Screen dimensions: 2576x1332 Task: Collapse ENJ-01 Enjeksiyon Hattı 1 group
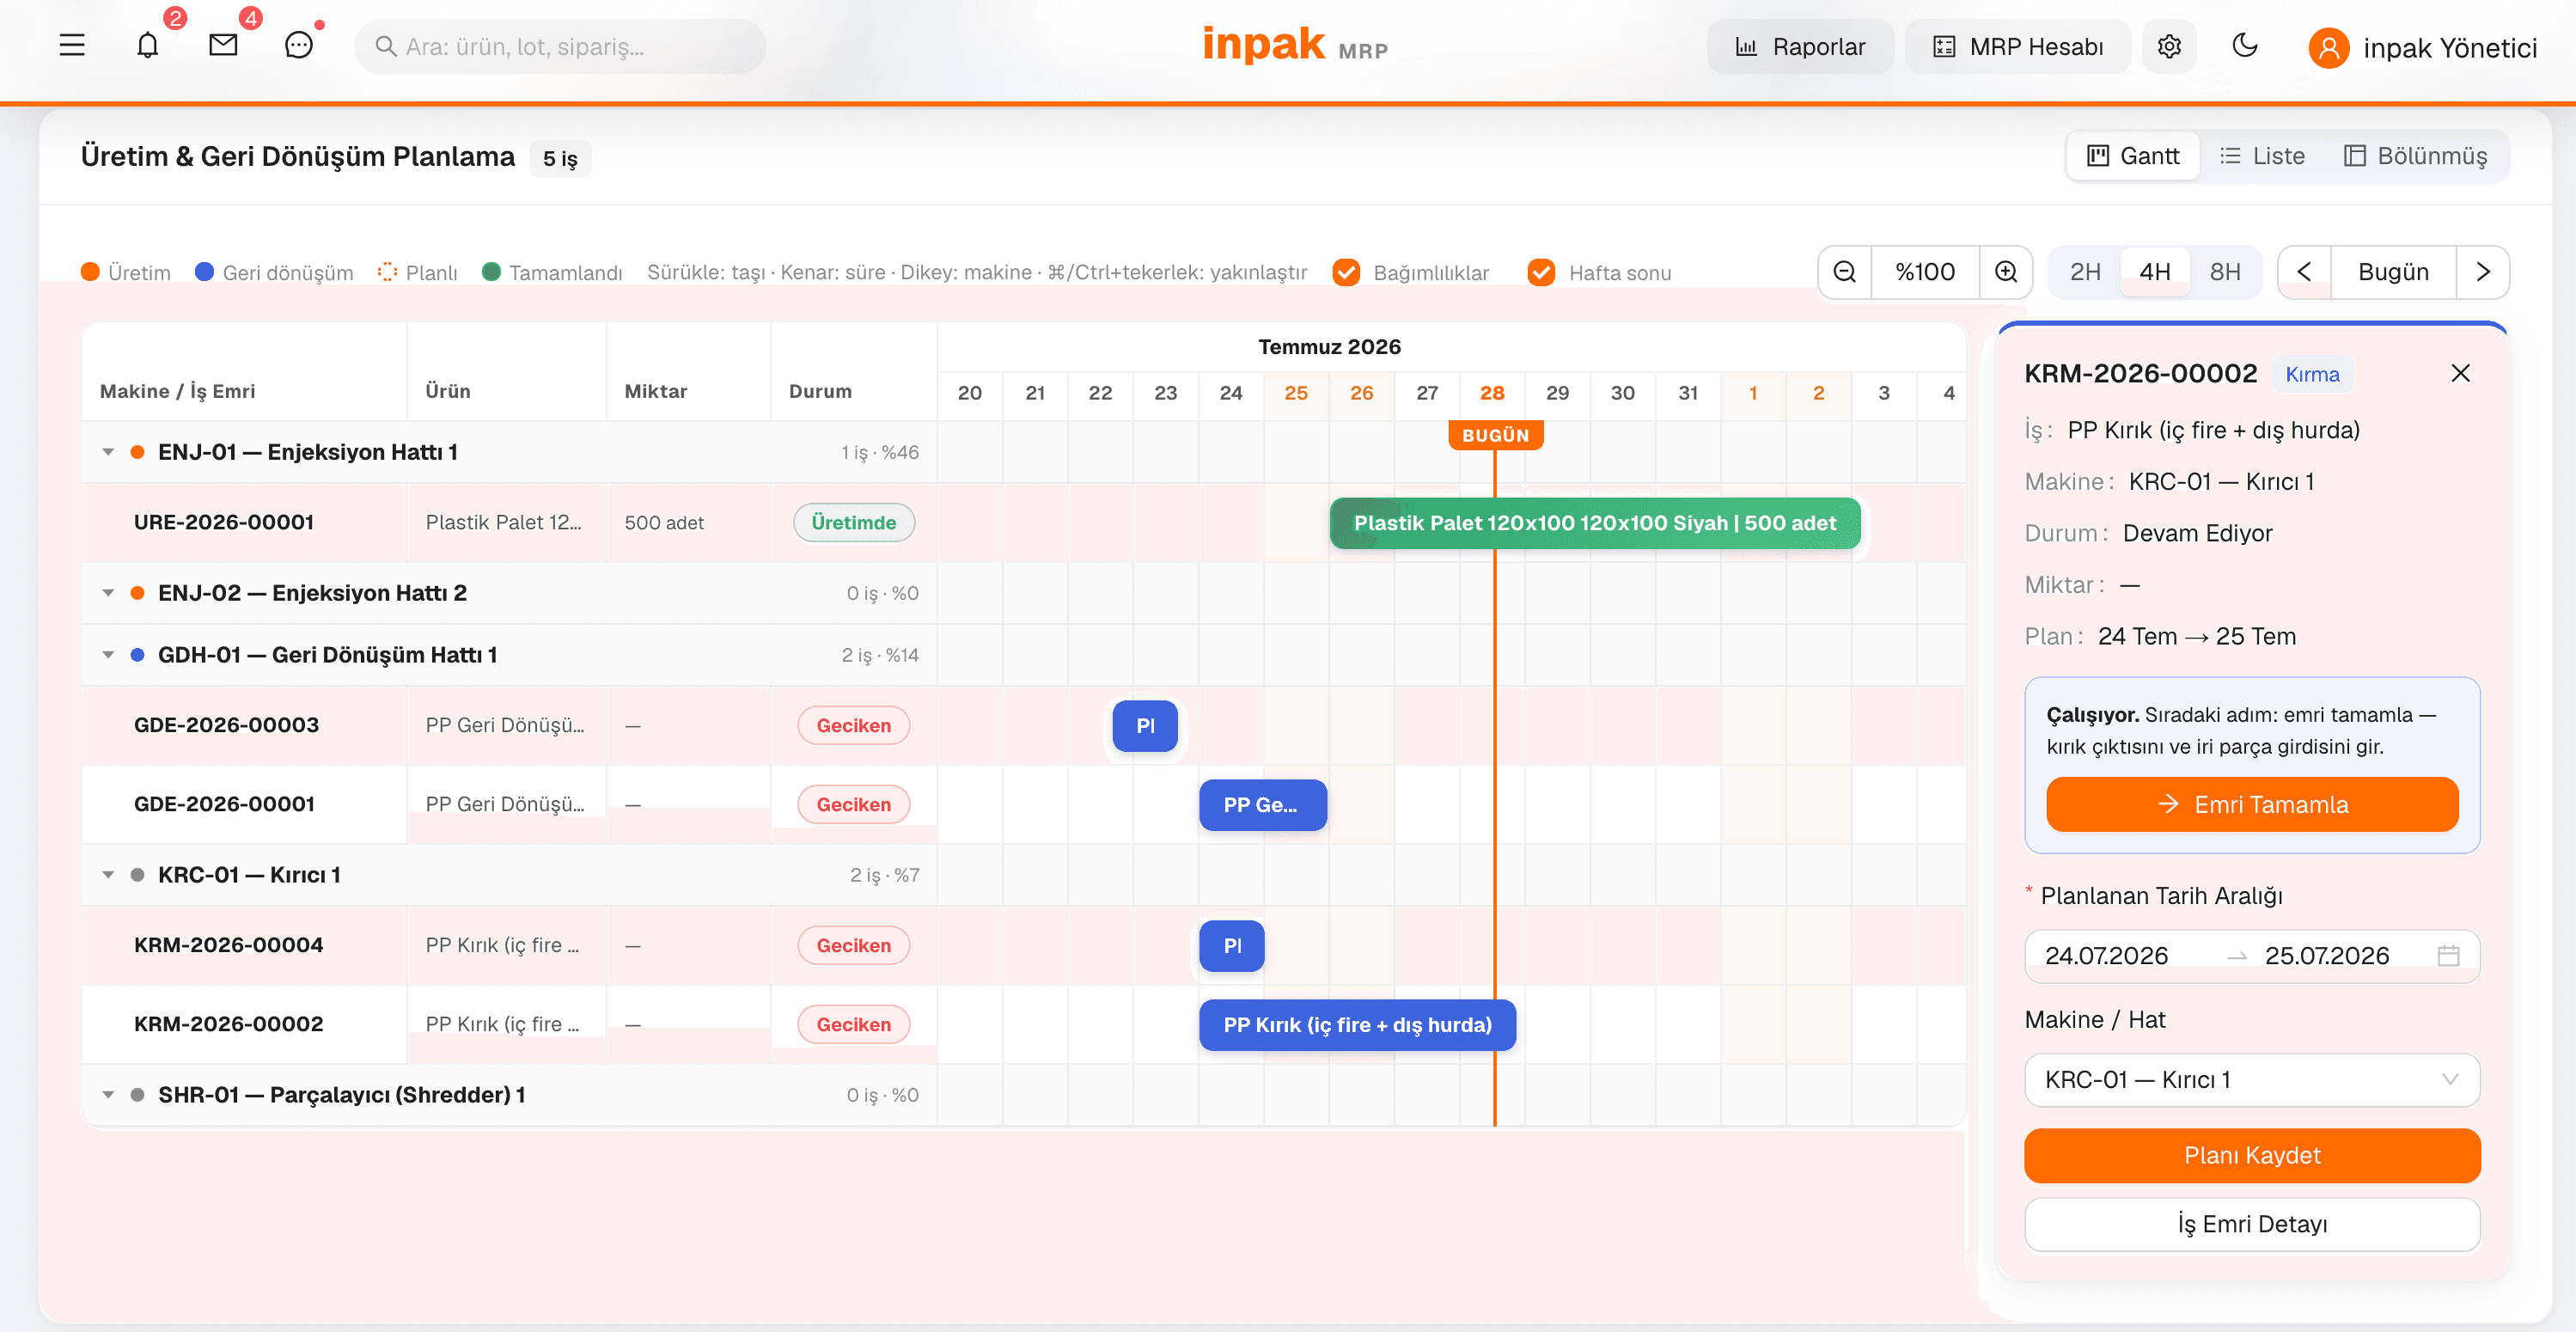coord(108,452)
